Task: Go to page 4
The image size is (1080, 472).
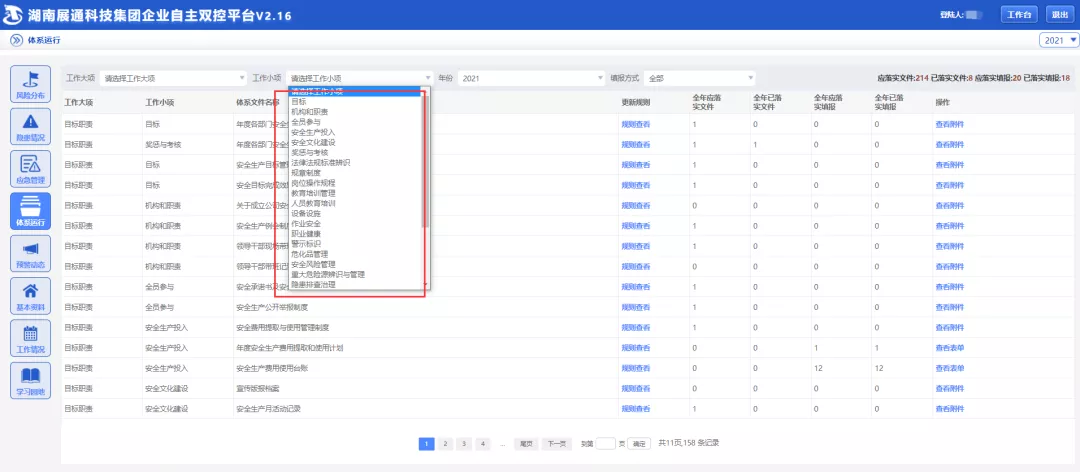Action: [x=484, y=444]
